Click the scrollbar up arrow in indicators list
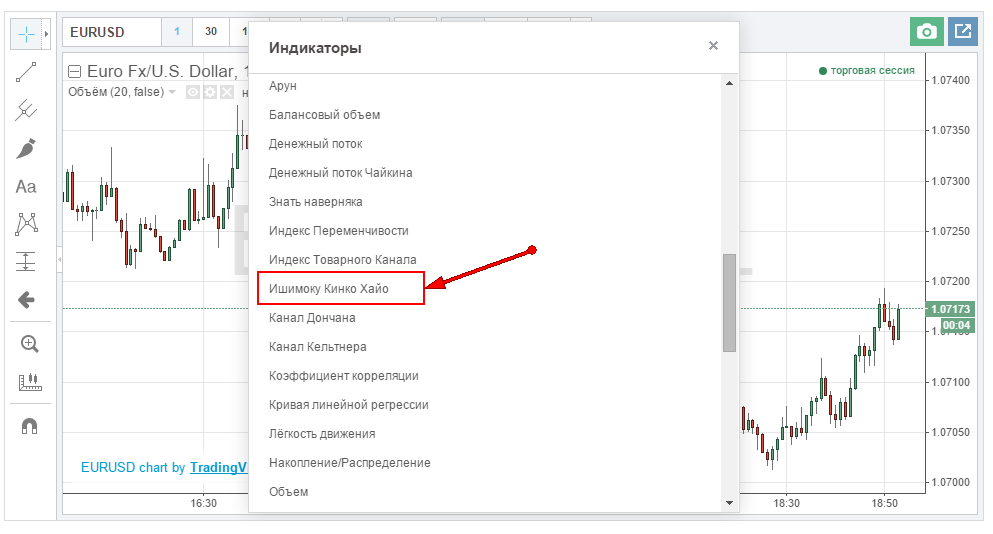 tap(730, 84)
